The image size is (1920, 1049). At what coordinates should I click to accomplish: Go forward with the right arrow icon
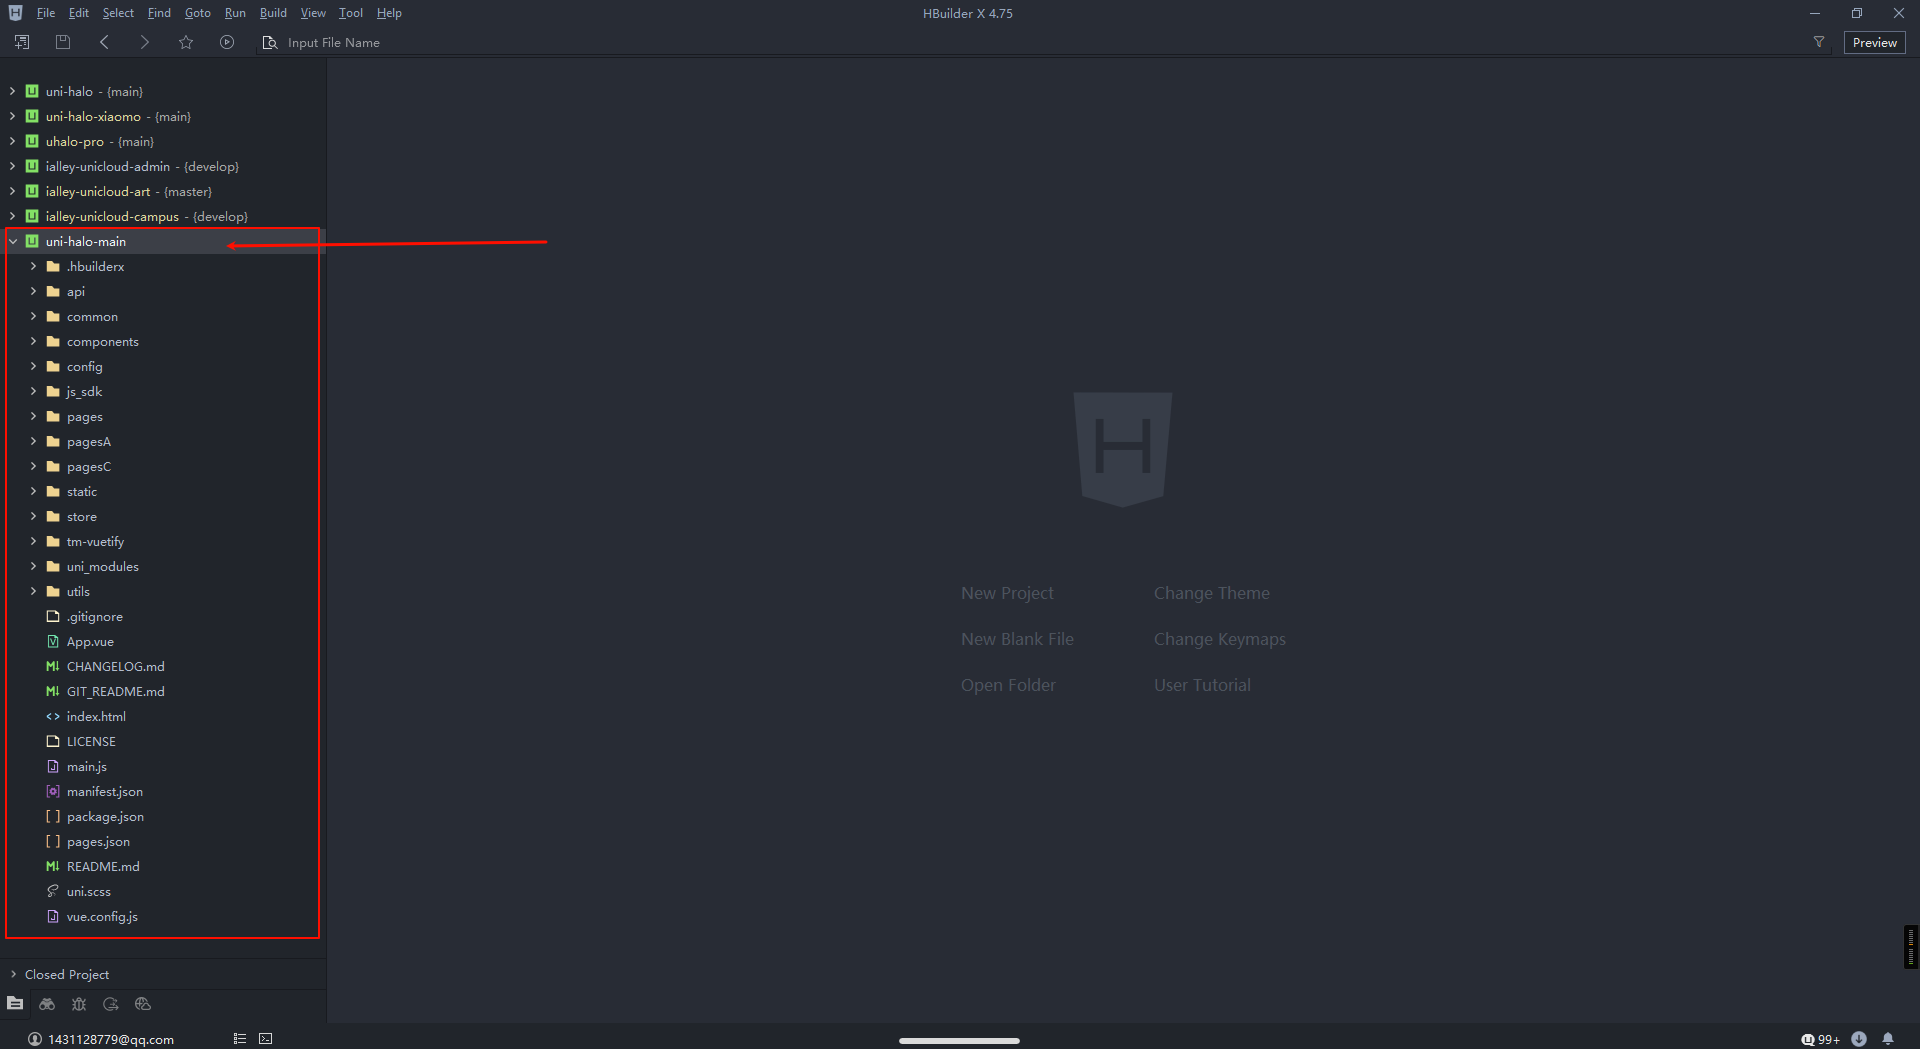144,42
